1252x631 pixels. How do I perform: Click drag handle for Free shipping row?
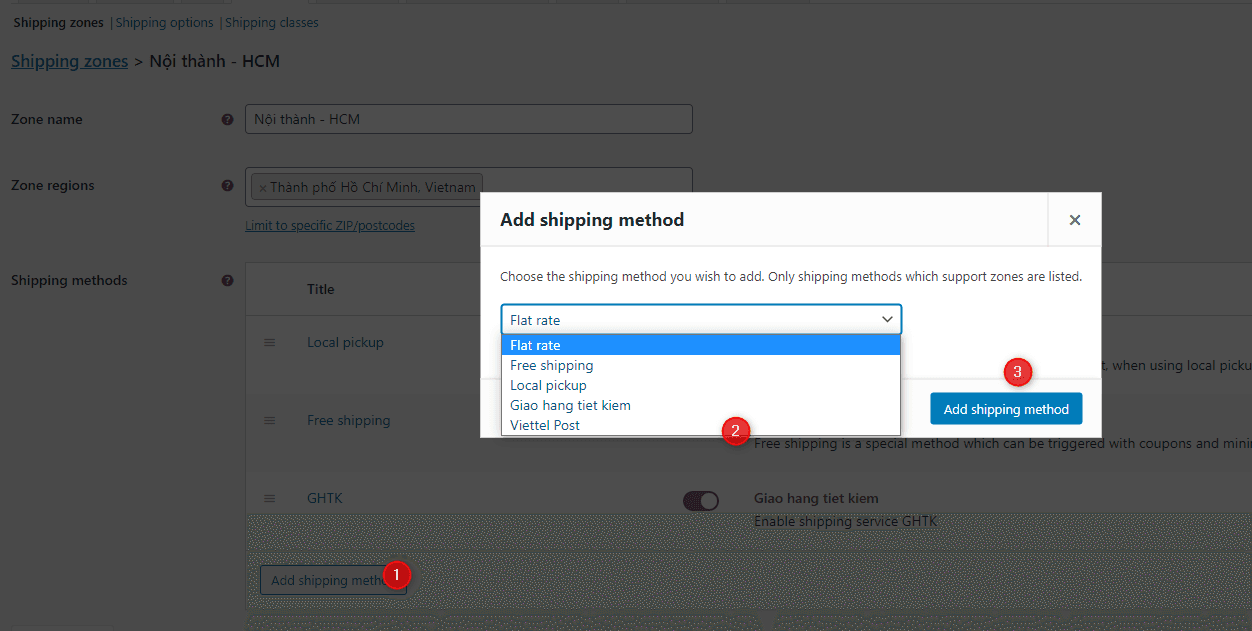(269, 420)
